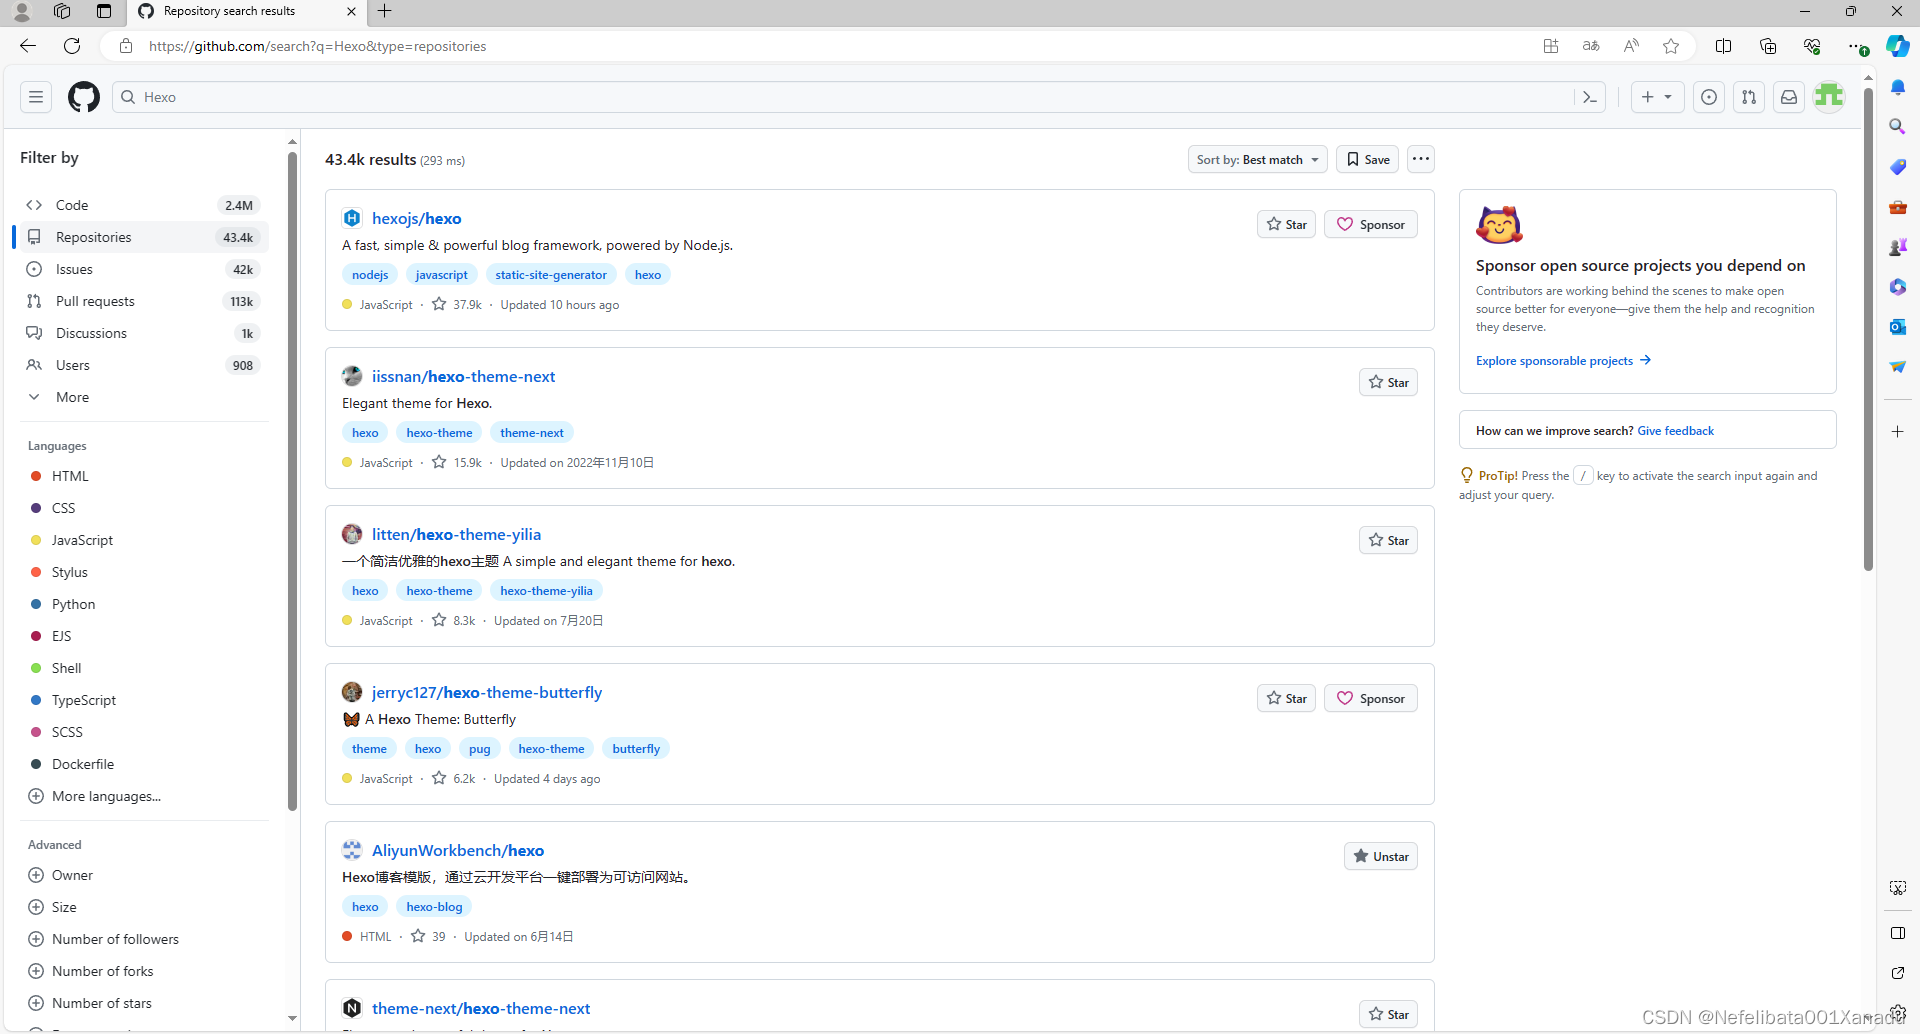
Task: Open the Pull requests icon in header
Action: pyautogui.click(x=1749, y=97)
